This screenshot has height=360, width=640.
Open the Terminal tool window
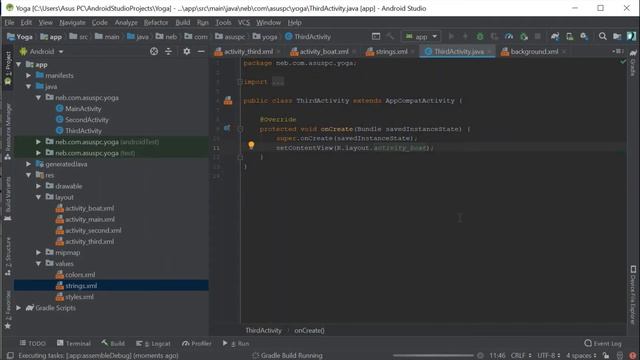[74, 344]
